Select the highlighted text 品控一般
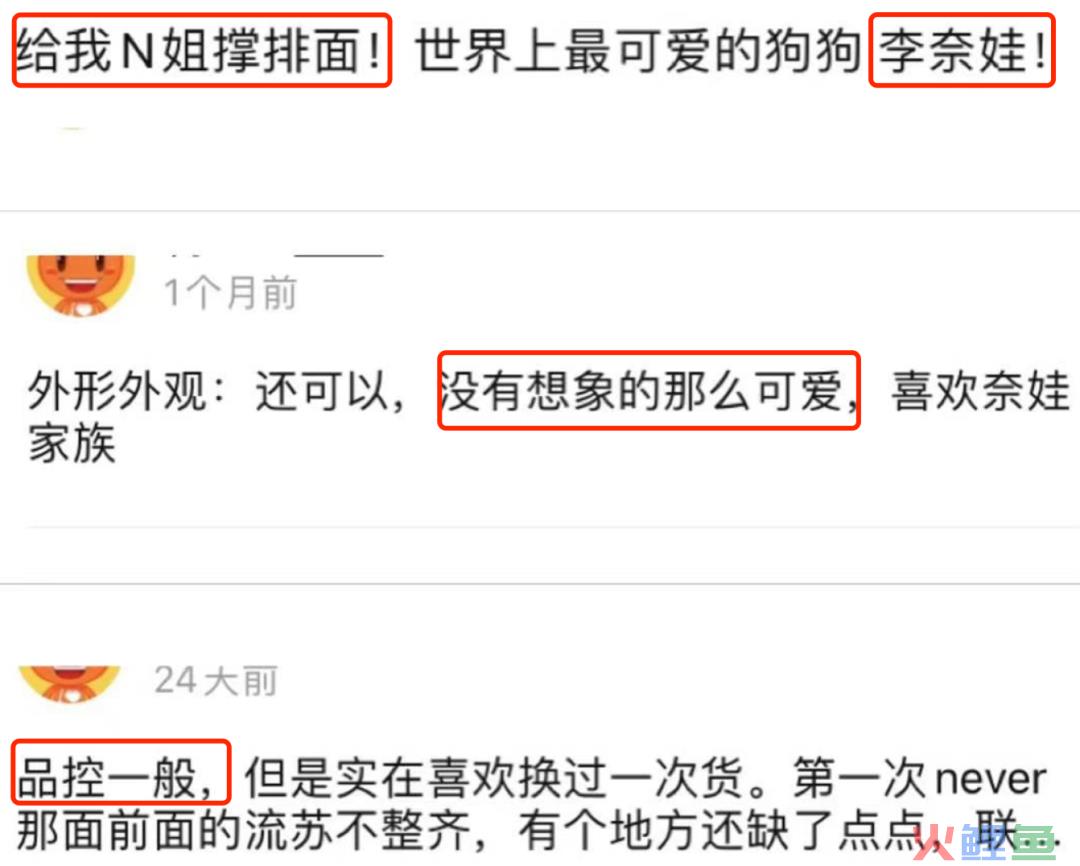Viewport: 1080px width, 866px height. point(121,772)
